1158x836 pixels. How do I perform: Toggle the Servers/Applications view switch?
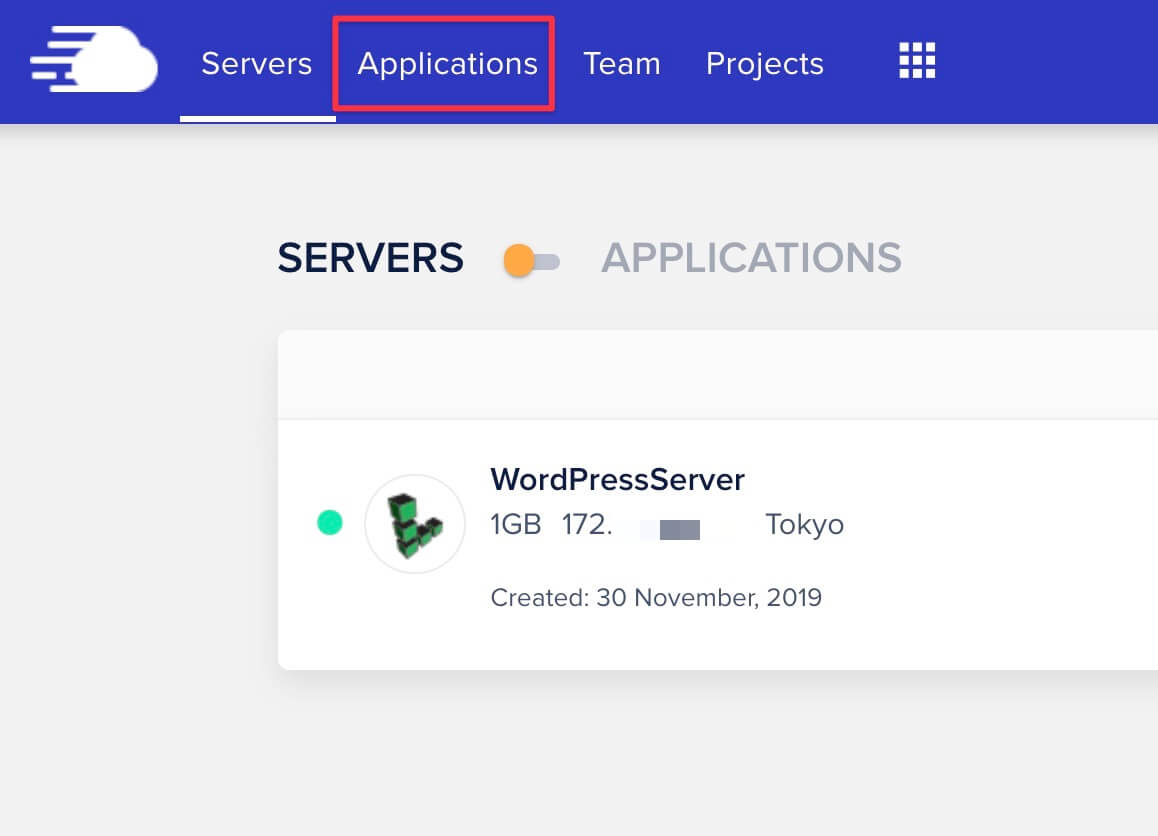point(532,261)
